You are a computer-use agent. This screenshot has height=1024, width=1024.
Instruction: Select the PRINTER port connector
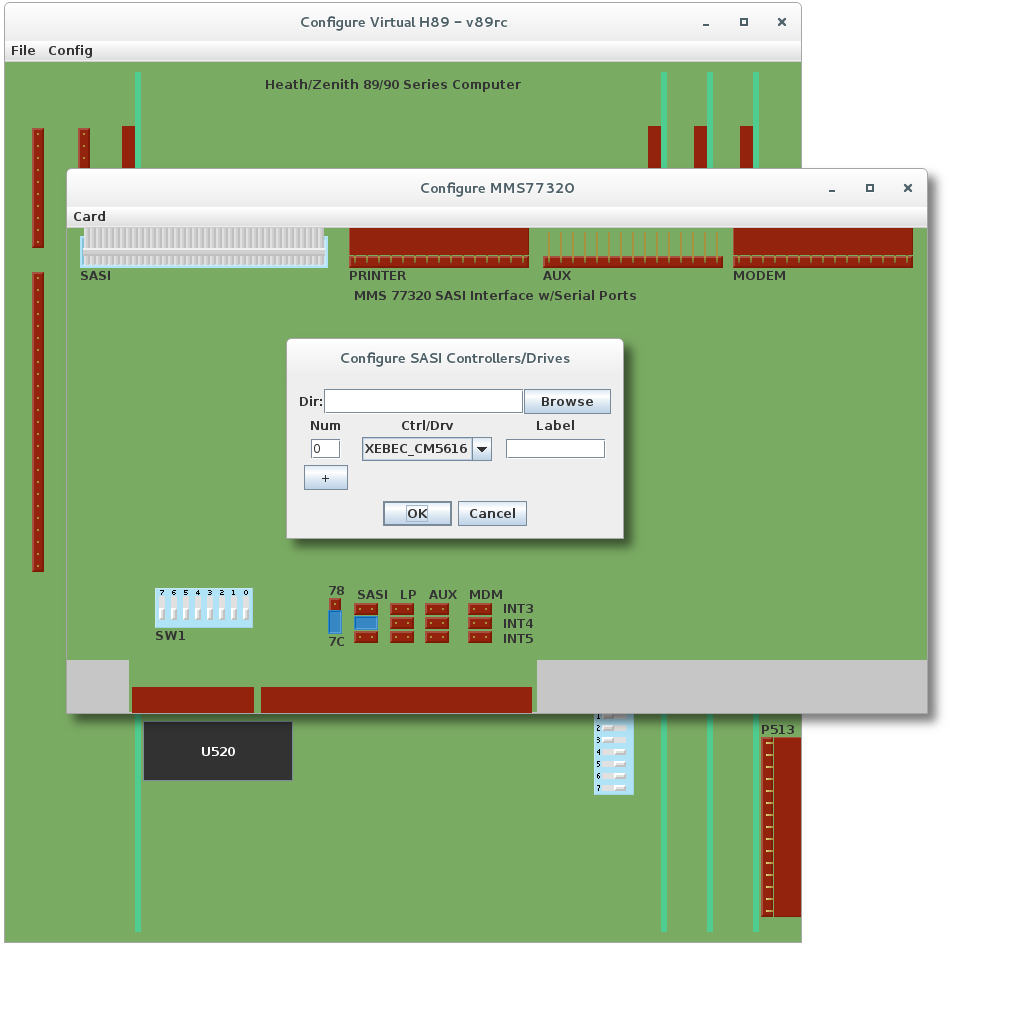tap(438, 247)
